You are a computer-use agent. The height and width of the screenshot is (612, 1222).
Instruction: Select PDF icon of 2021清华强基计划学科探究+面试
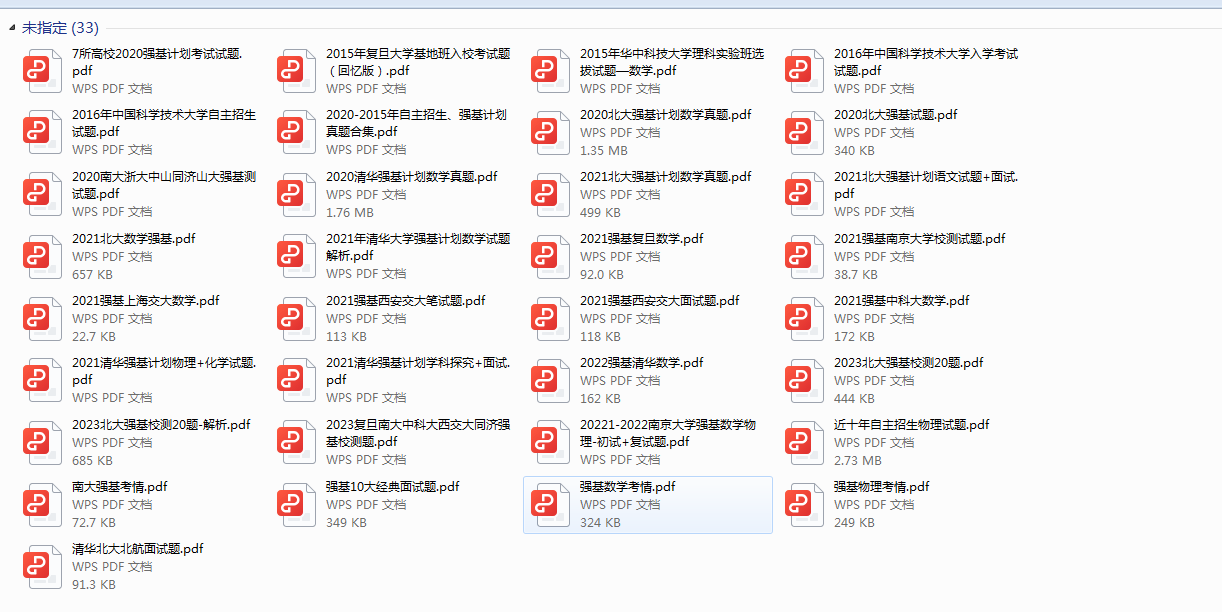(296, 381)
